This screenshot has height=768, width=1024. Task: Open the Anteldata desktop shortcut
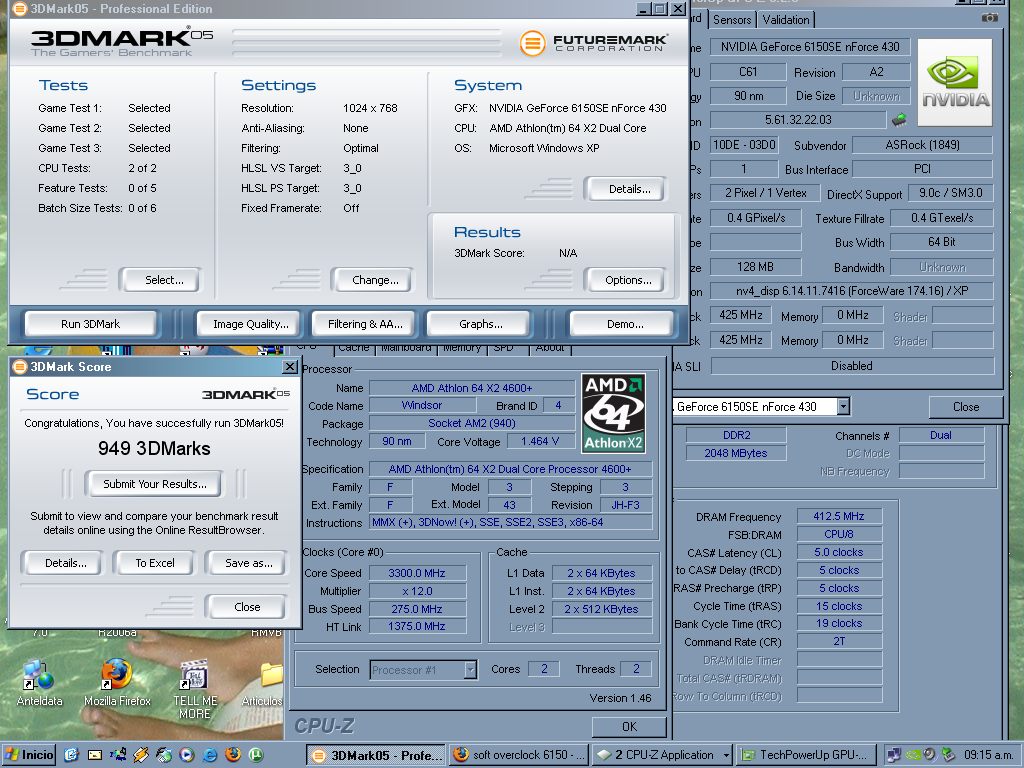pyautogui.click(x=39, y=684)
